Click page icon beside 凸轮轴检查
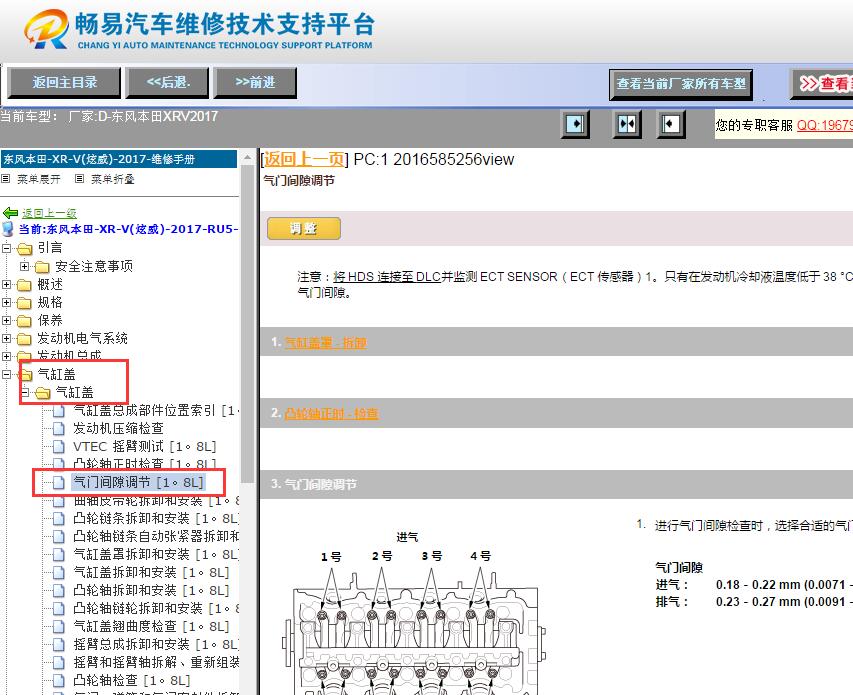 point(59,680)
